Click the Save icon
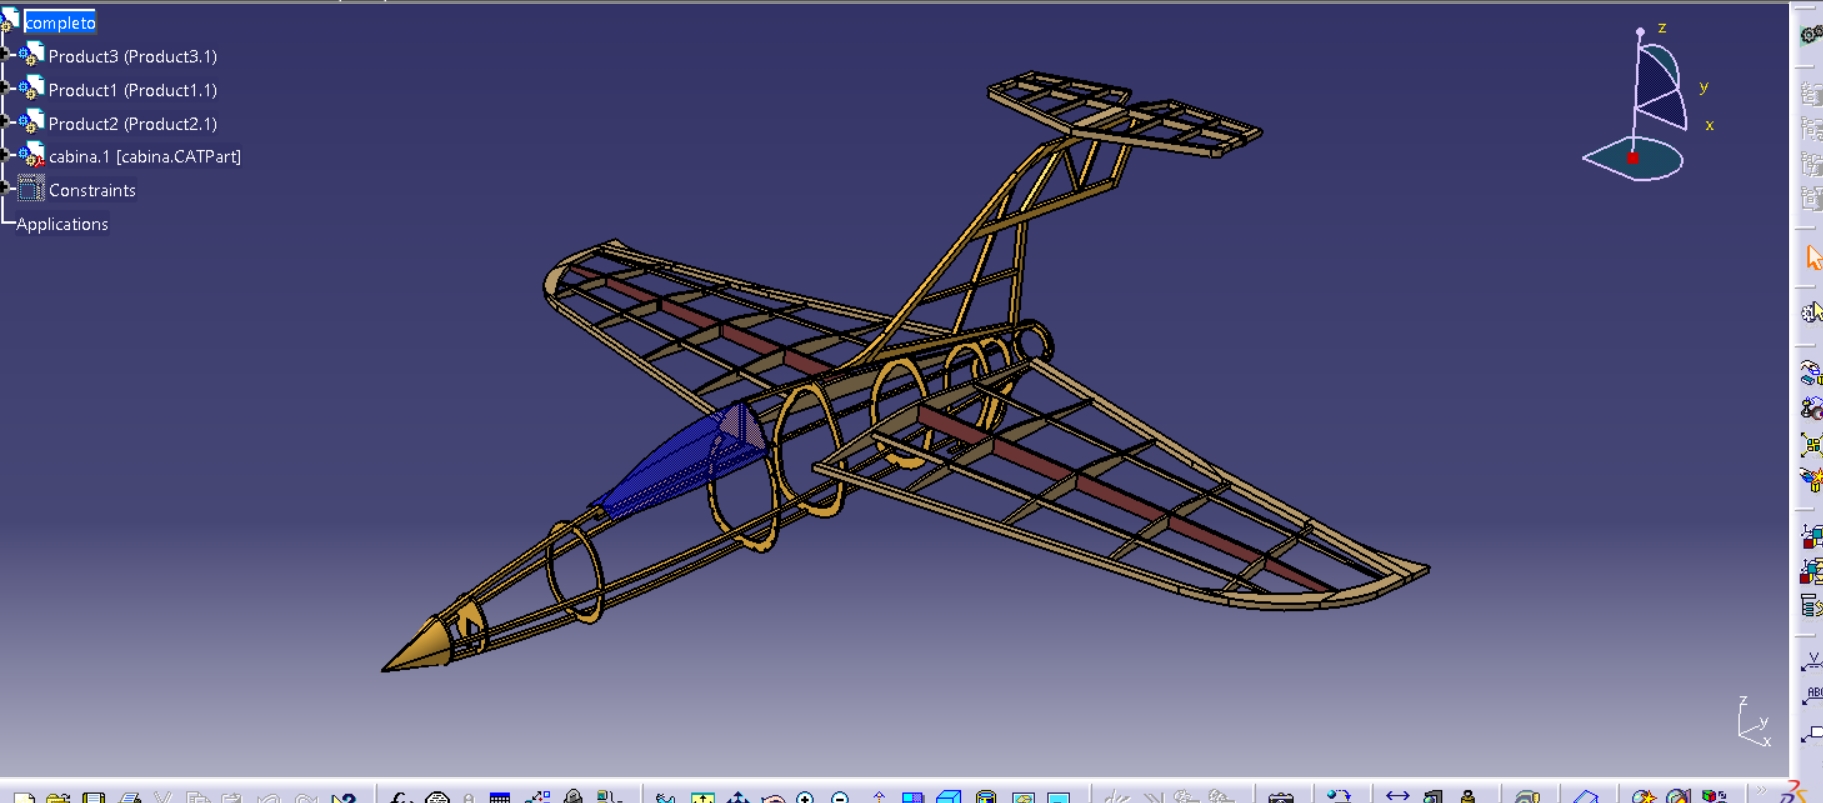The height and width of the screenshot is (803, 1823). (x=93, y=798)
